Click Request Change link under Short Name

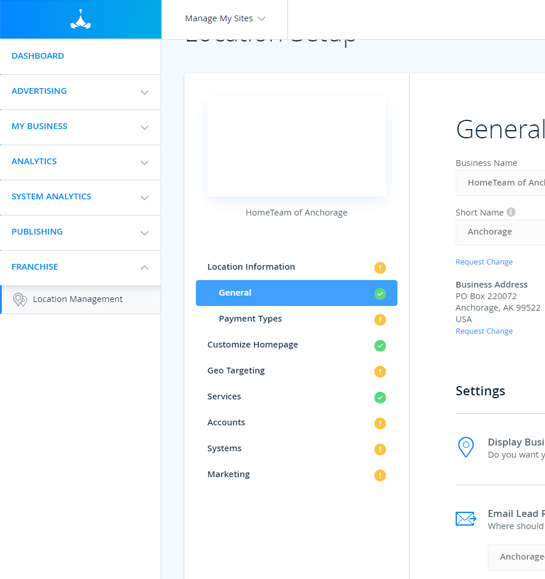pyautogui.click(x=484, y=262)
